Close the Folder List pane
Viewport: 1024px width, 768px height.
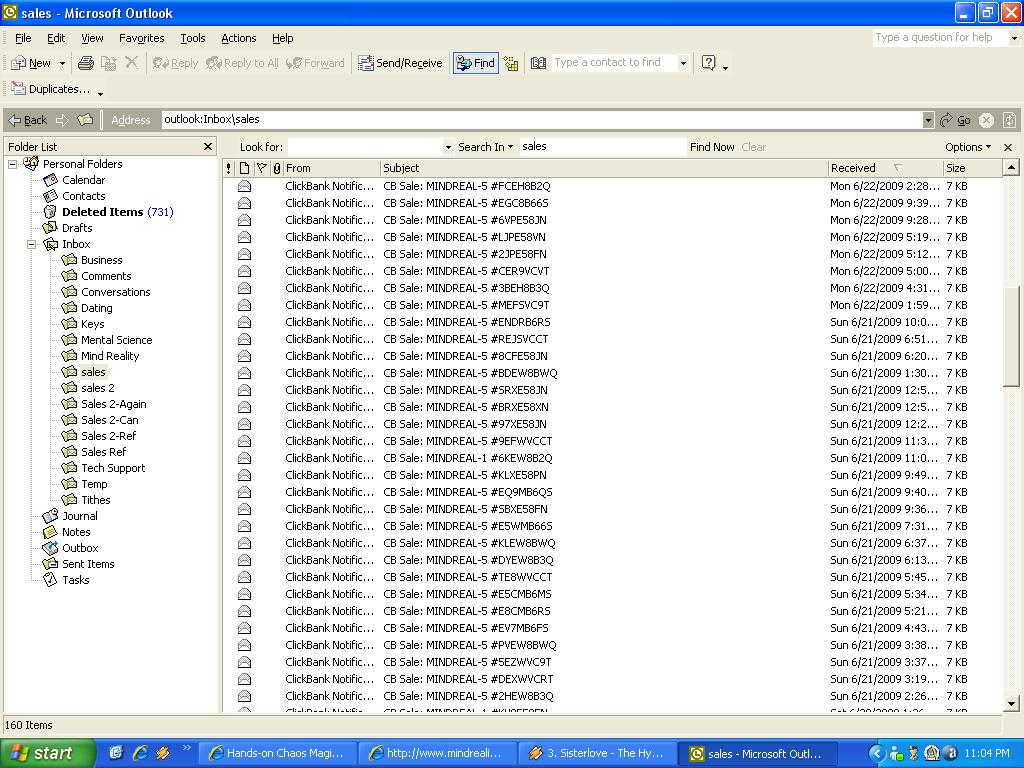click(208, 146)
